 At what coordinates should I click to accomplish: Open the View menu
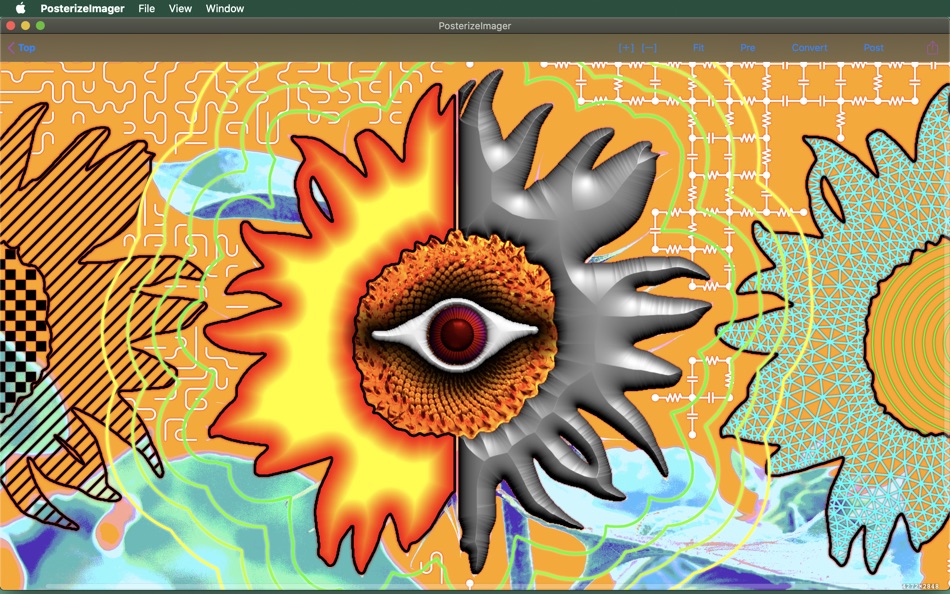click(x=180, y=8)
